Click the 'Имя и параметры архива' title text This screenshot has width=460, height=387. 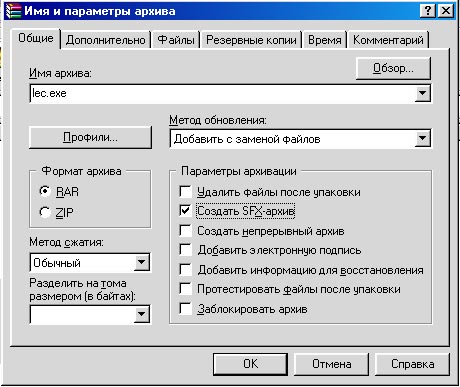(100, 11)
